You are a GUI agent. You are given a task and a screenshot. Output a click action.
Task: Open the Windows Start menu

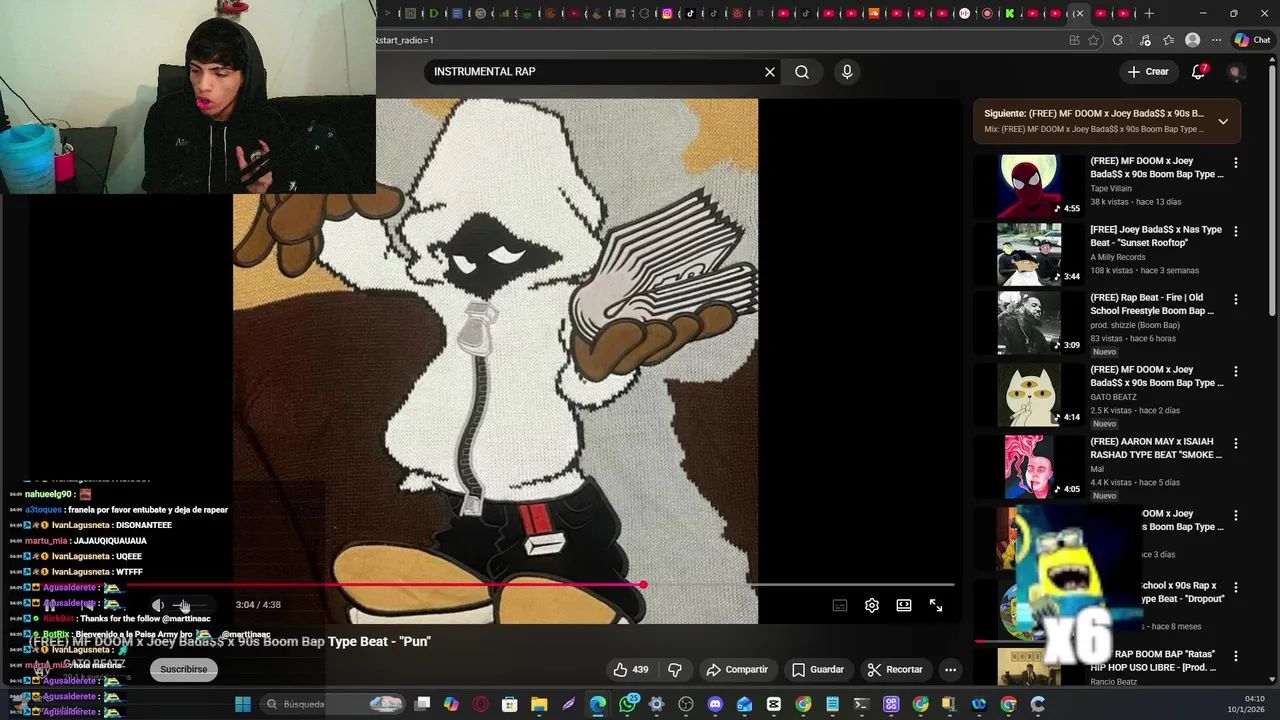click(x=242, y=704)
